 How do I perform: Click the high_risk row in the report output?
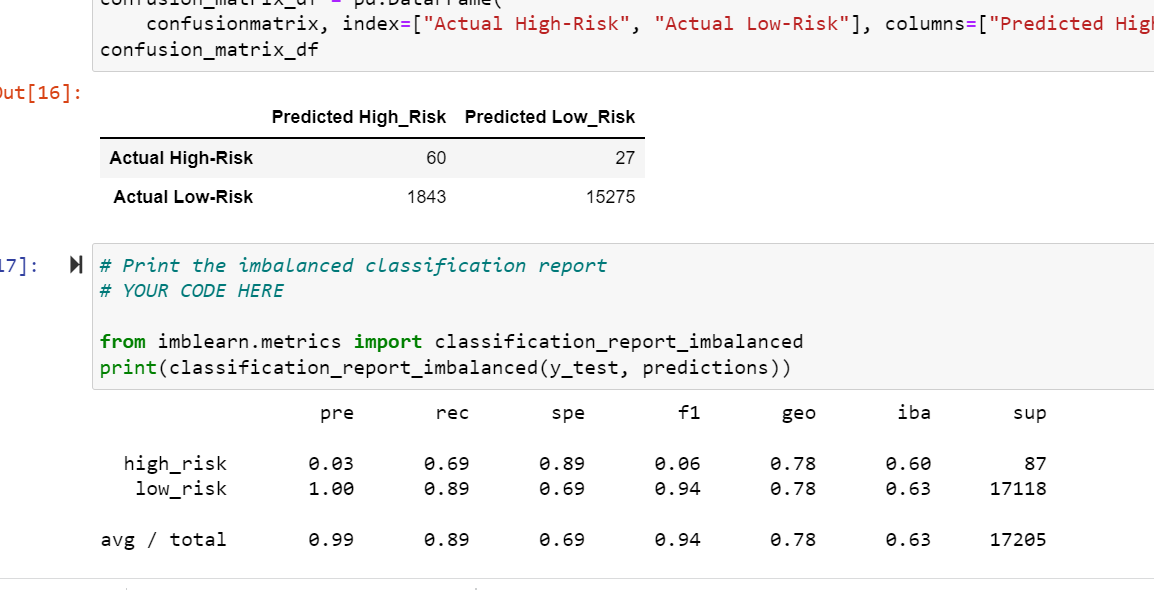(177, 463)
